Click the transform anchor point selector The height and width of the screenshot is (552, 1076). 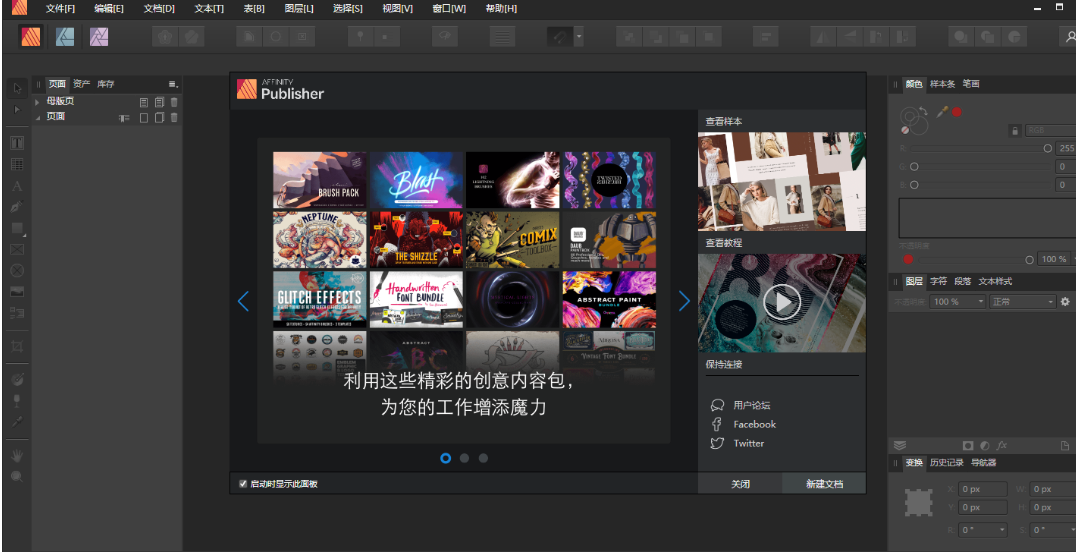pos(919,503)
